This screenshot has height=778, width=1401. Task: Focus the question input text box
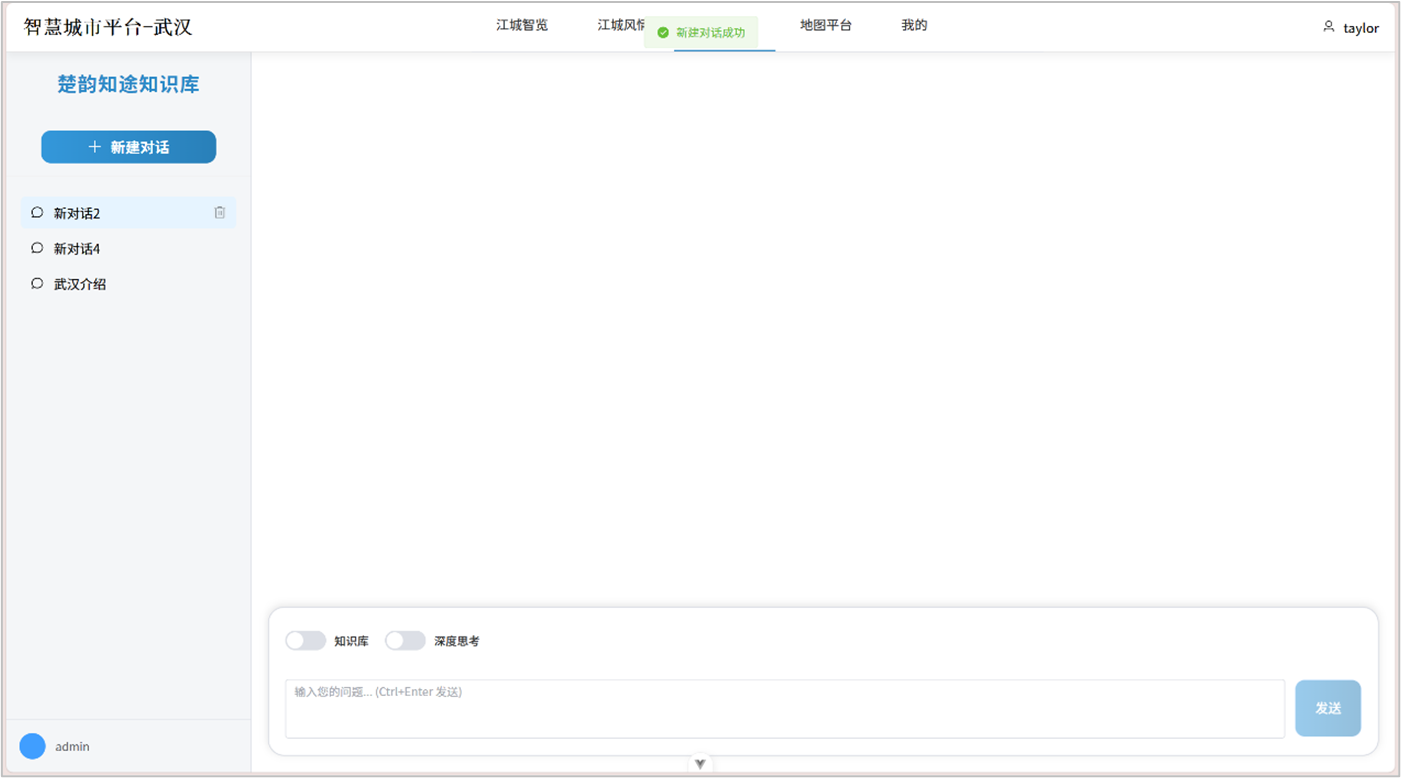pyautogui.click(x=784, y=709)
